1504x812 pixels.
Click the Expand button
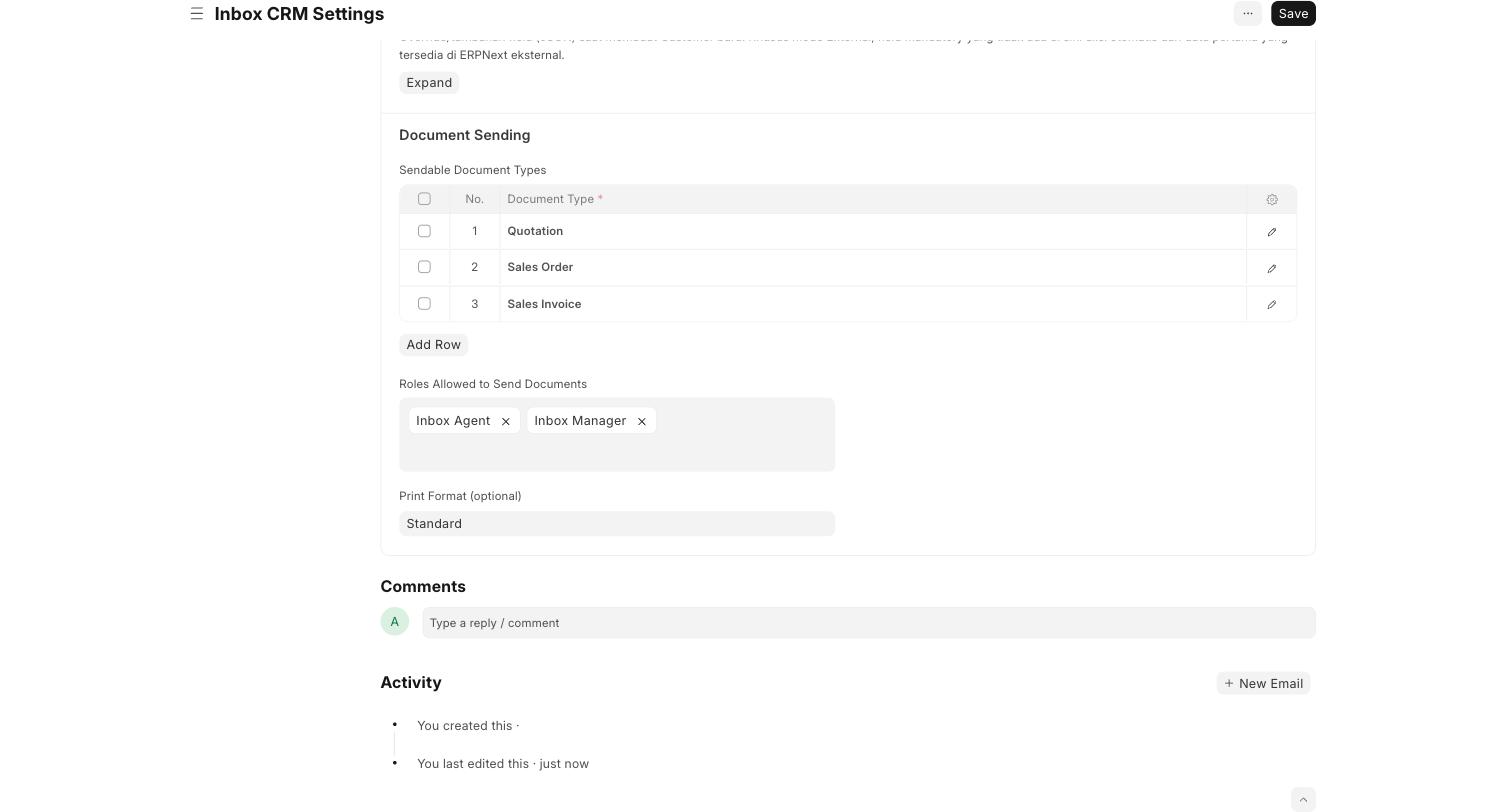(429, 83)
